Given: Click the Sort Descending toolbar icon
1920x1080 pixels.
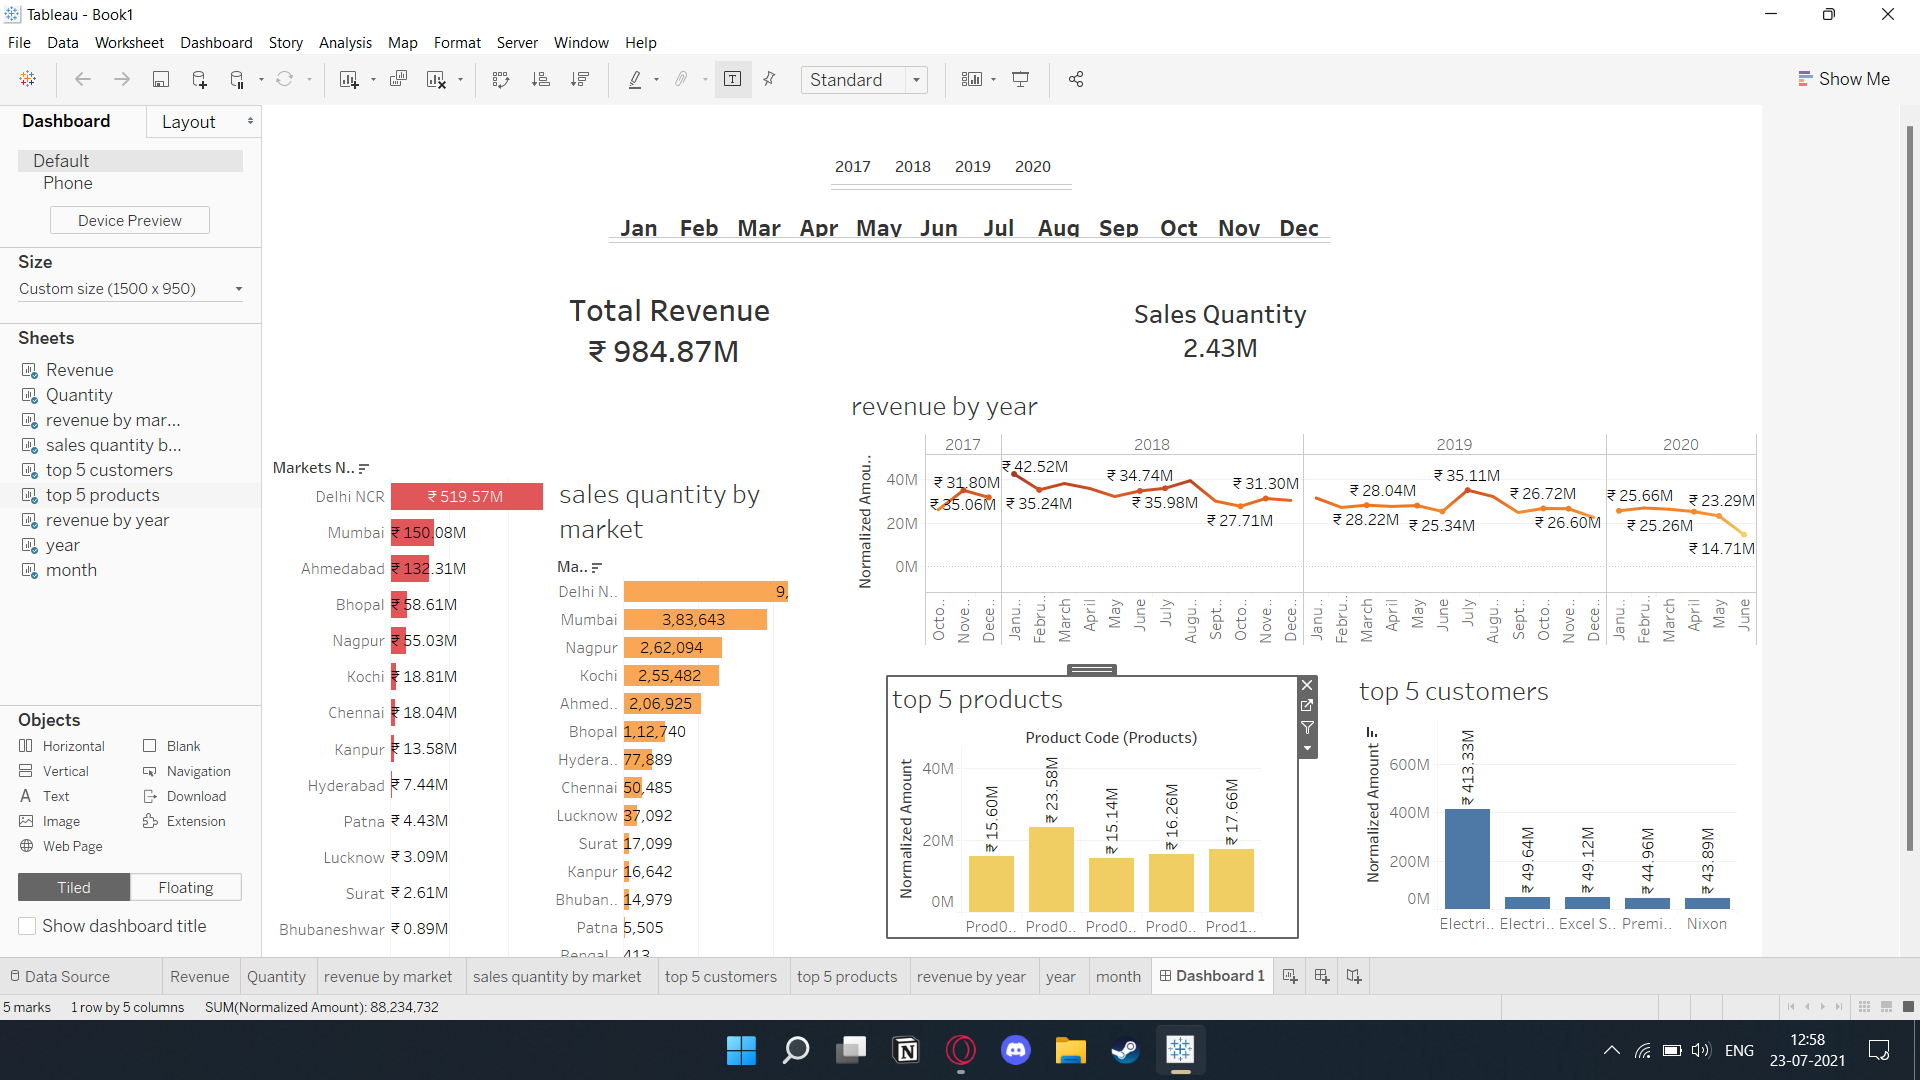Looking at the screenshot, I should coord(580,79).
